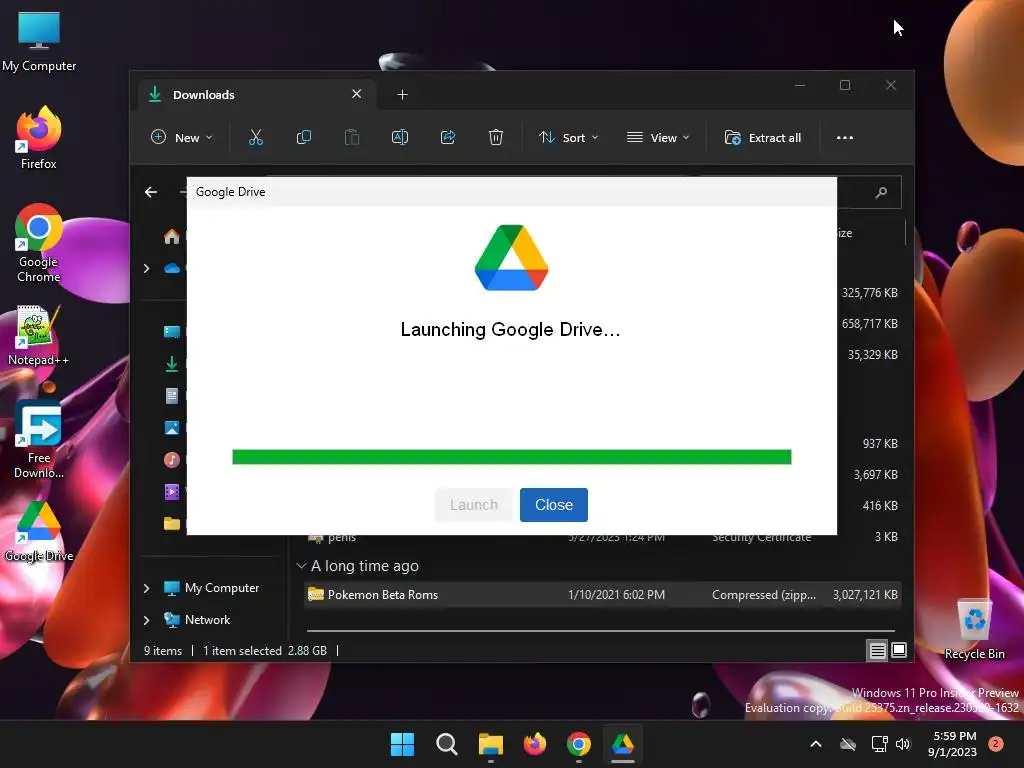The height and width of the screenshot is (768, 1024).
Task: Open taskbar Search
Action: tap(447, 744)
